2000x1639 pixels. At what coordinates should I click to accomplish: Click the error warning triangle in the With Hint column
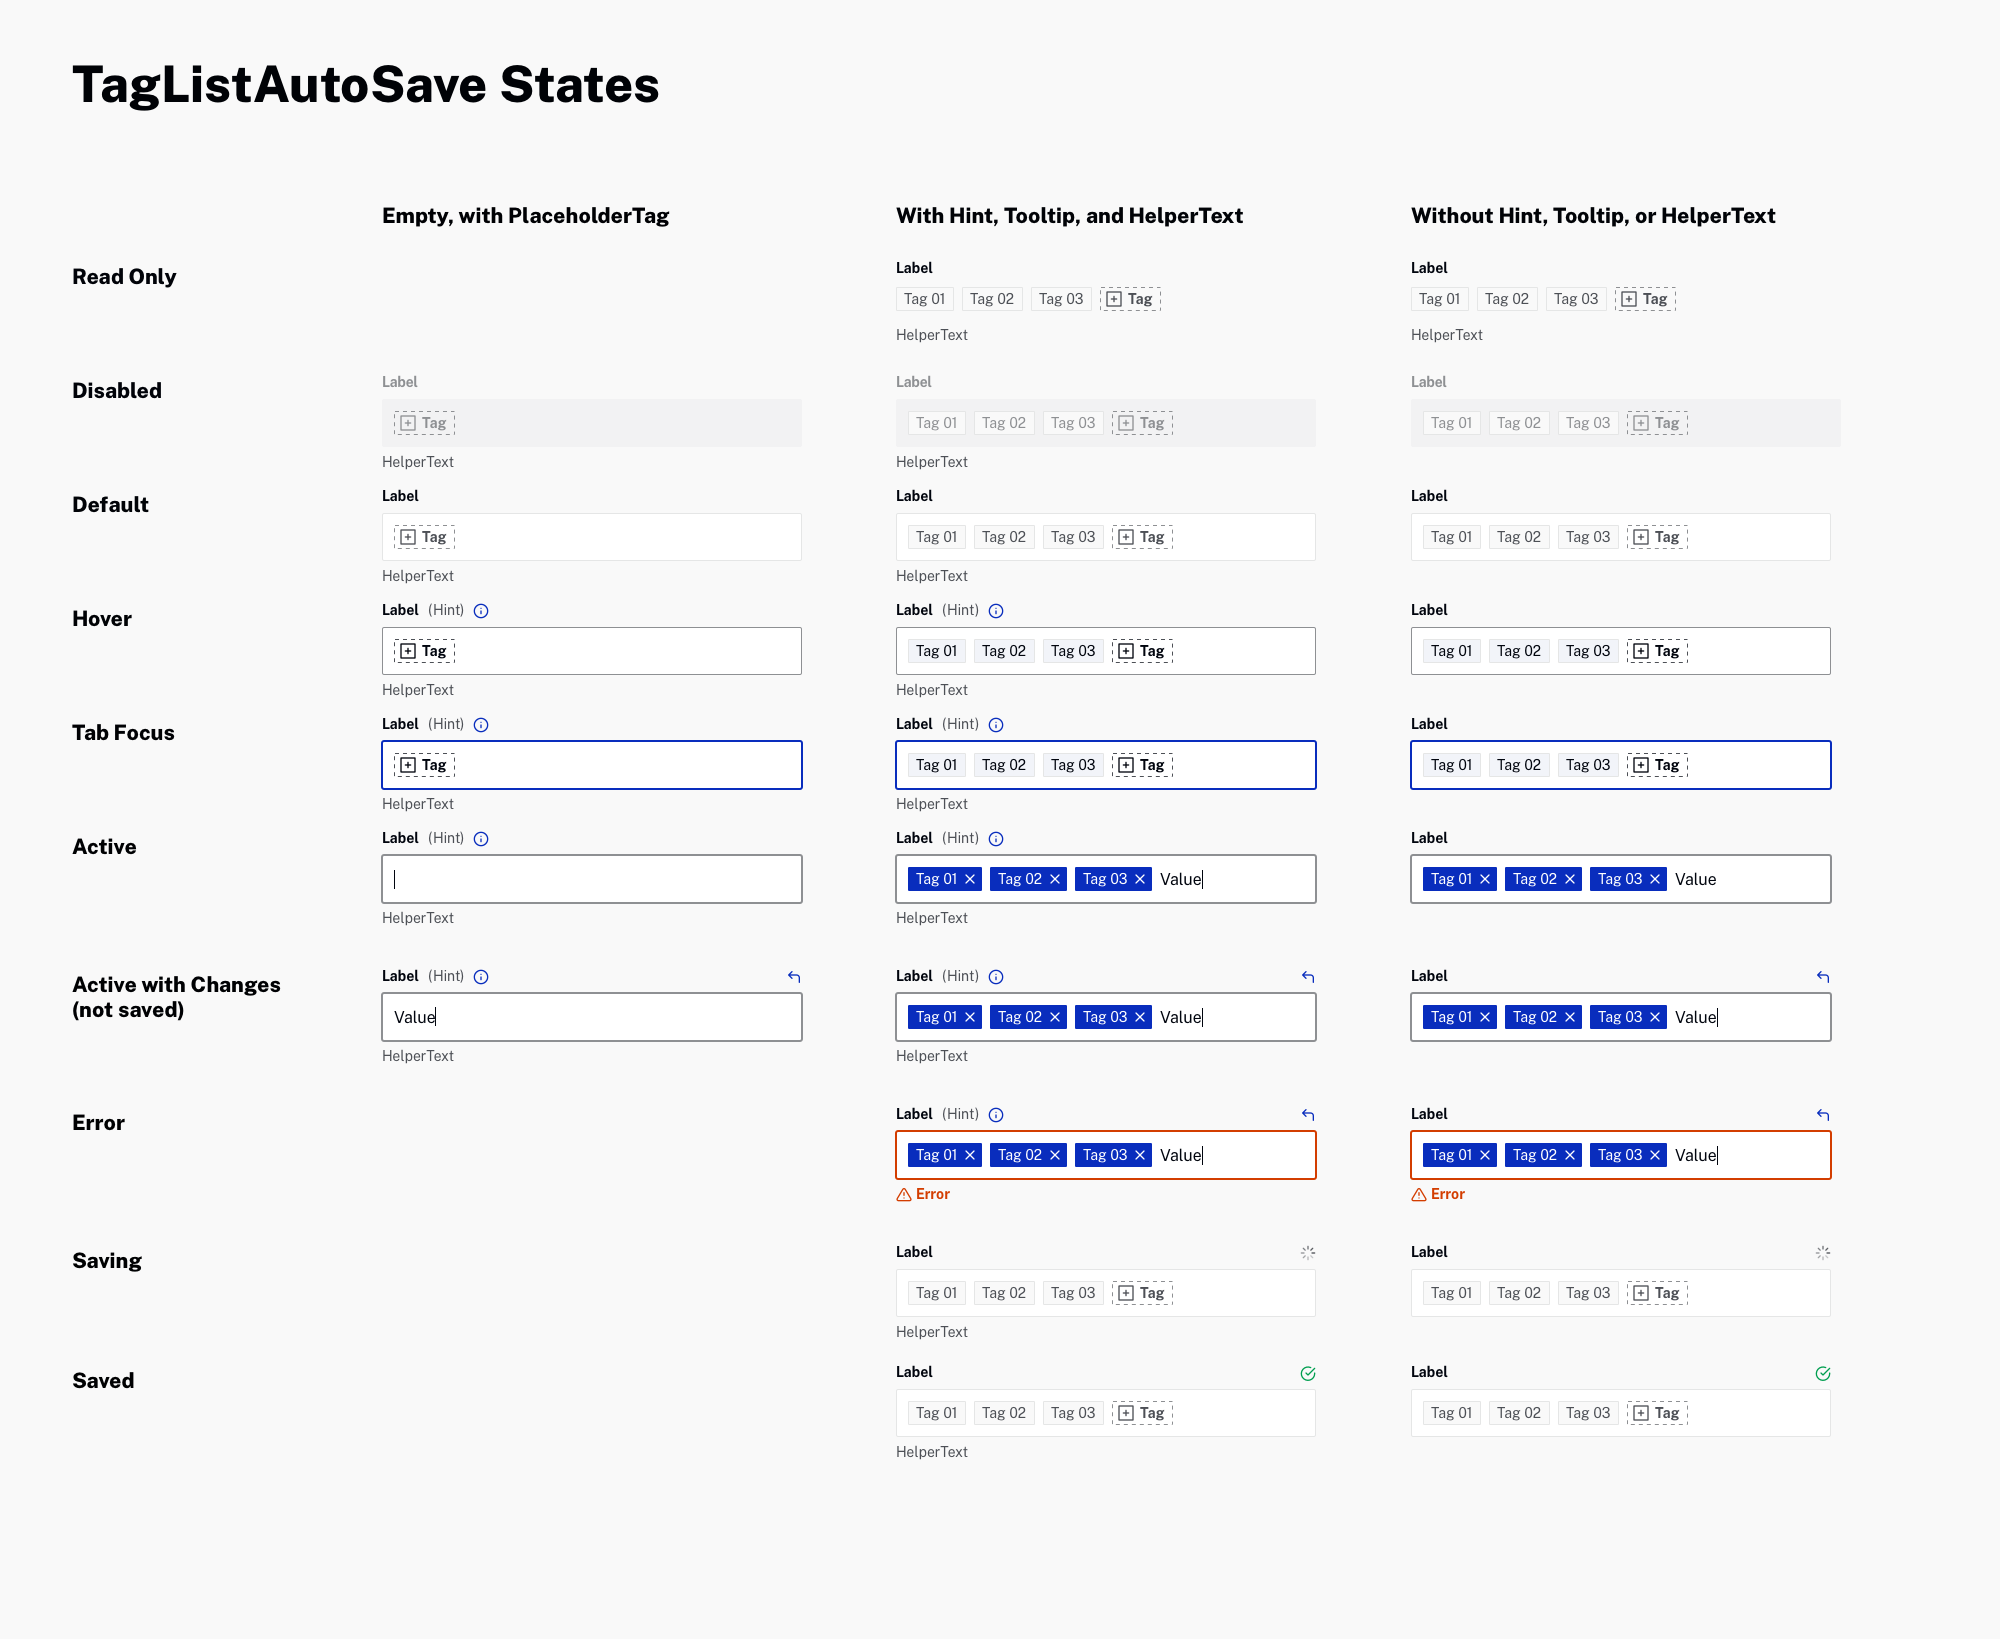pos(904,1195)
